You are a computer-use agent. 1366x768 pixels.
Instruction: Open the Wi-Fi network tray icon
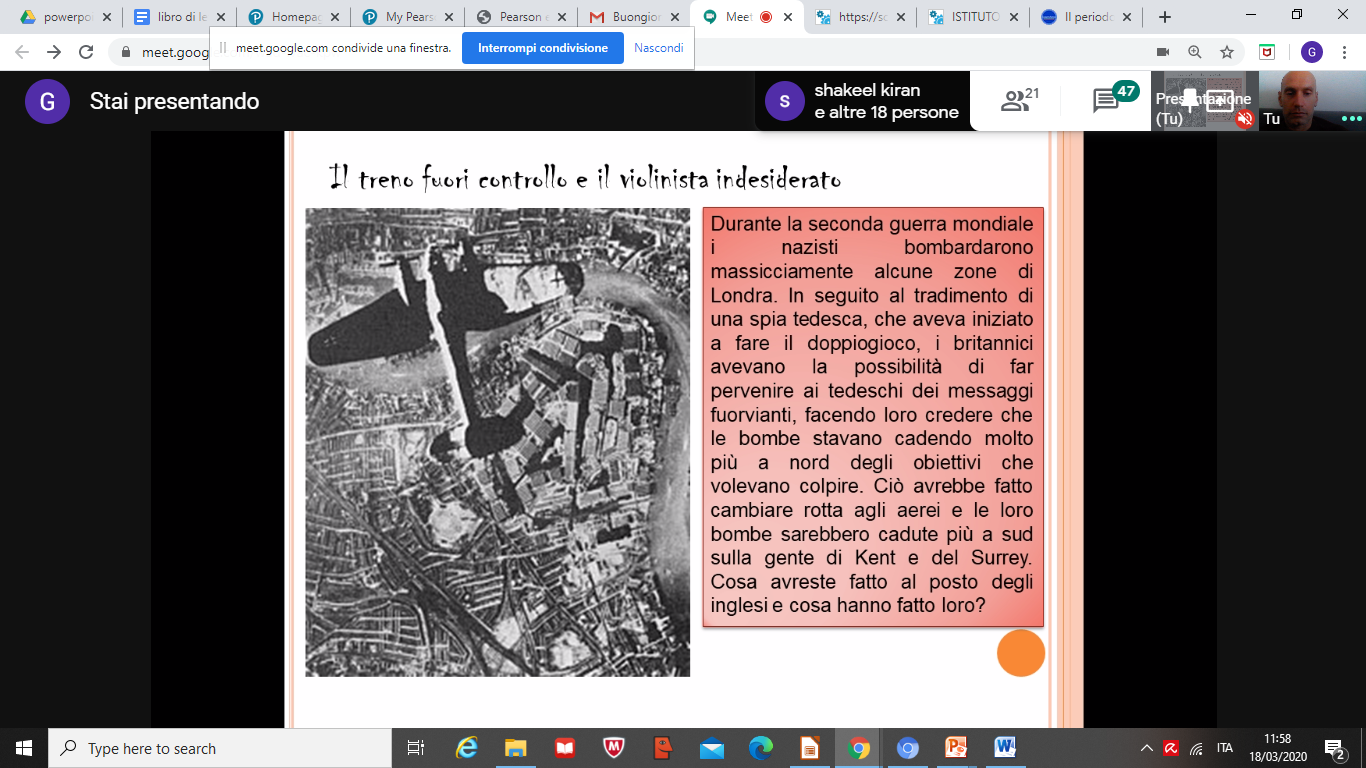point(1196,748)
